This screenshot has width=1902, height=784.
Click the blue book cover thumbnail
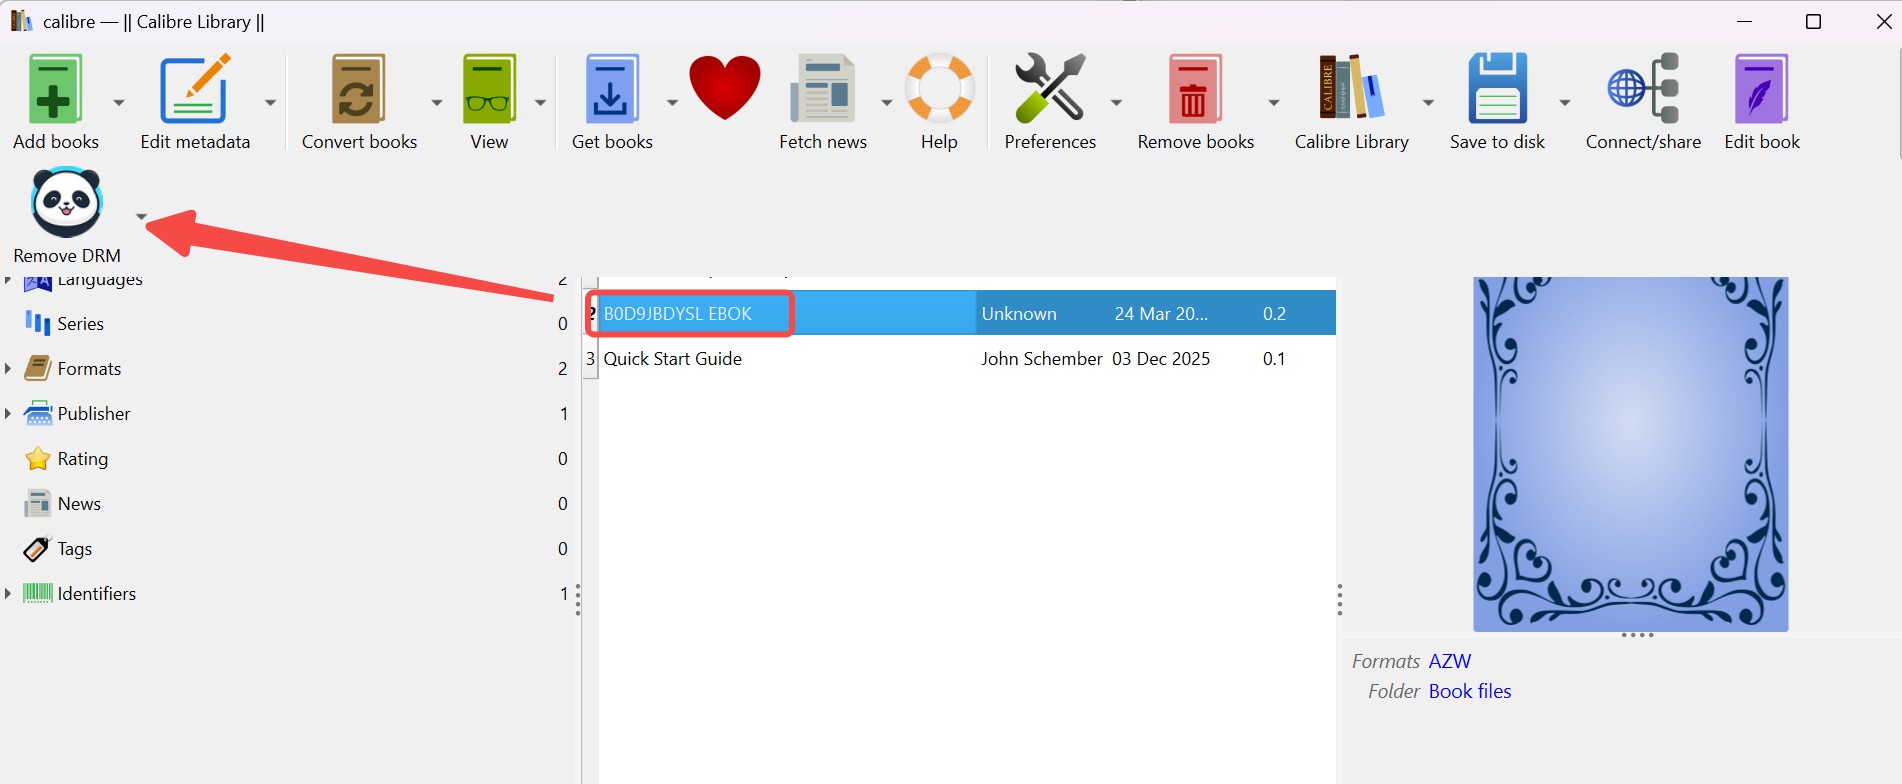click(1630, 454)
